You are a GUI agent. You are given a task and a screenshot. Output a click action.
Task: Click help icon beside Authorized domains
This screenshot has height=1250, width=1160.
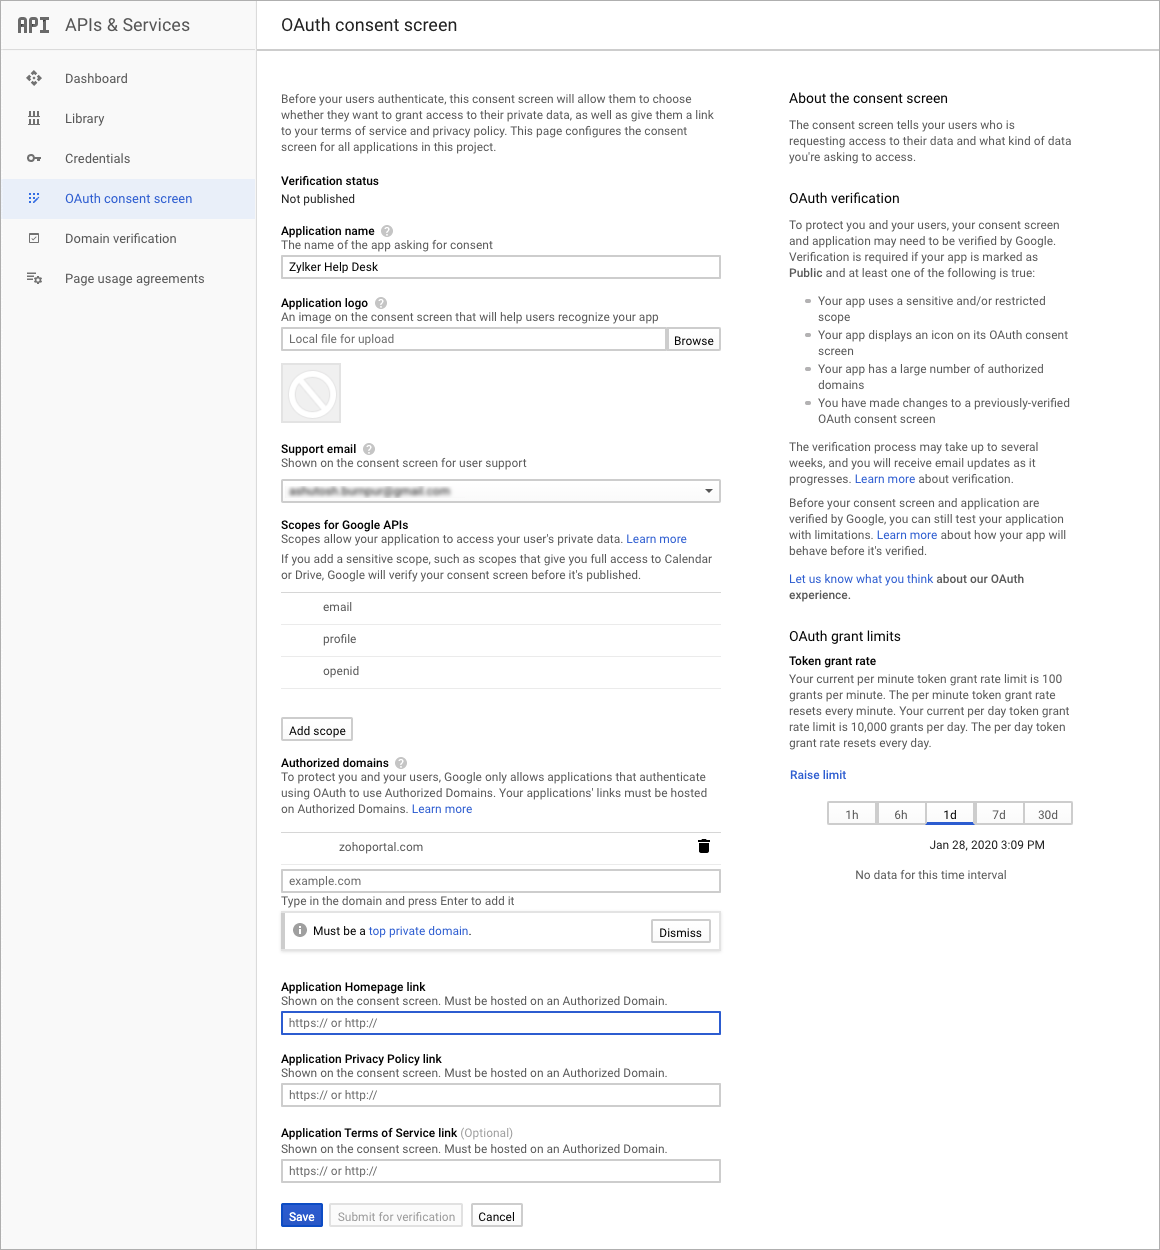click(401, 763)
